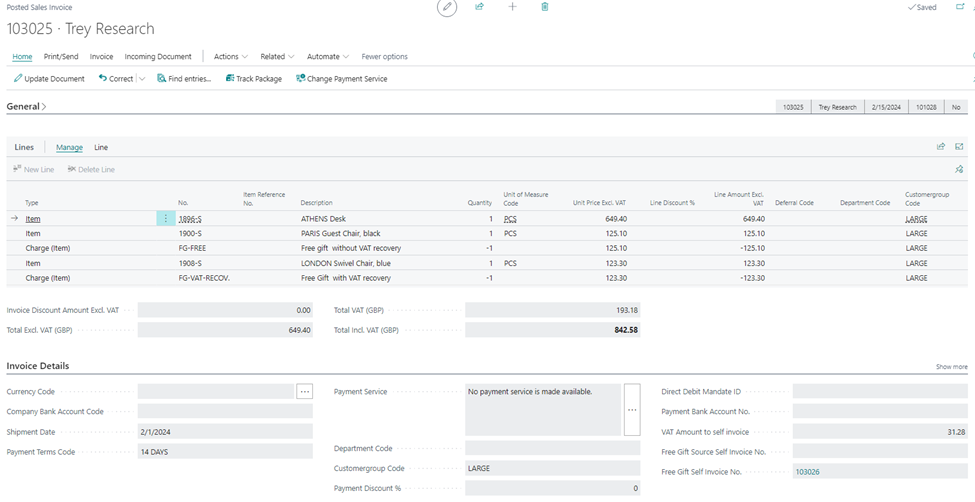The image size is (975, 502).
Task: Click the trash delete icon in header
Action: tap(545, 7)
